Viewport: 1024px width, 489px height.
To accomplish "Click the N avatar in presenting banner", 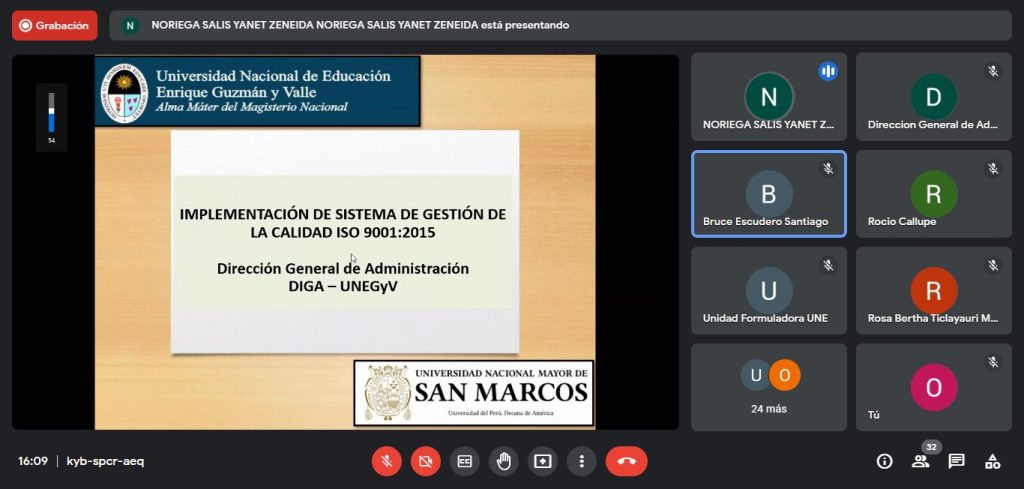I will coord(130,25).
